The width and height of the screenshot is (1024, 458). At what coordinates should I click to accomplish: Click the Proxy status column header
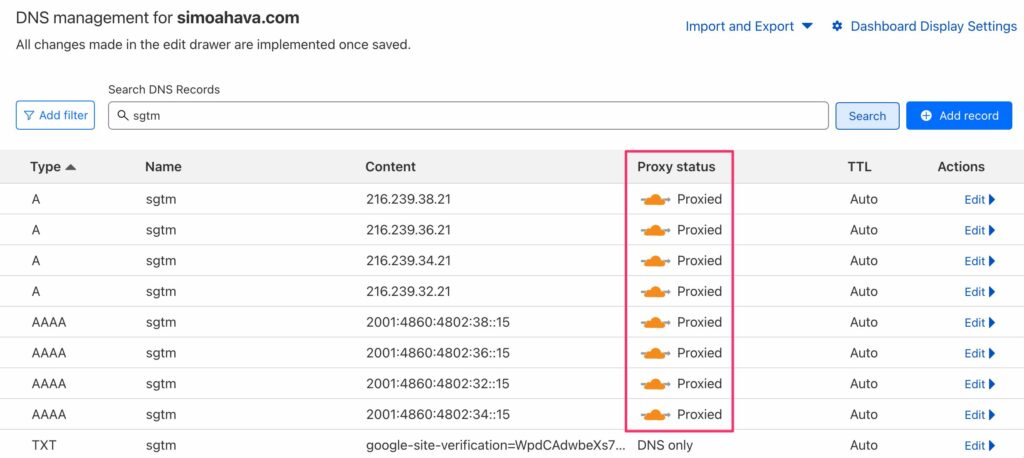tap(676, 167)
